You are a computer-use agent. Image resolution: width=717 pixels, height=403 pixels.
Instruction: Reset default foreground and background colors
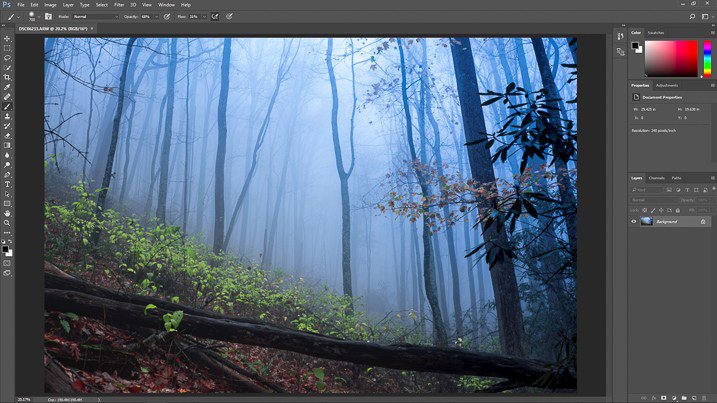[x=4, y=242]
